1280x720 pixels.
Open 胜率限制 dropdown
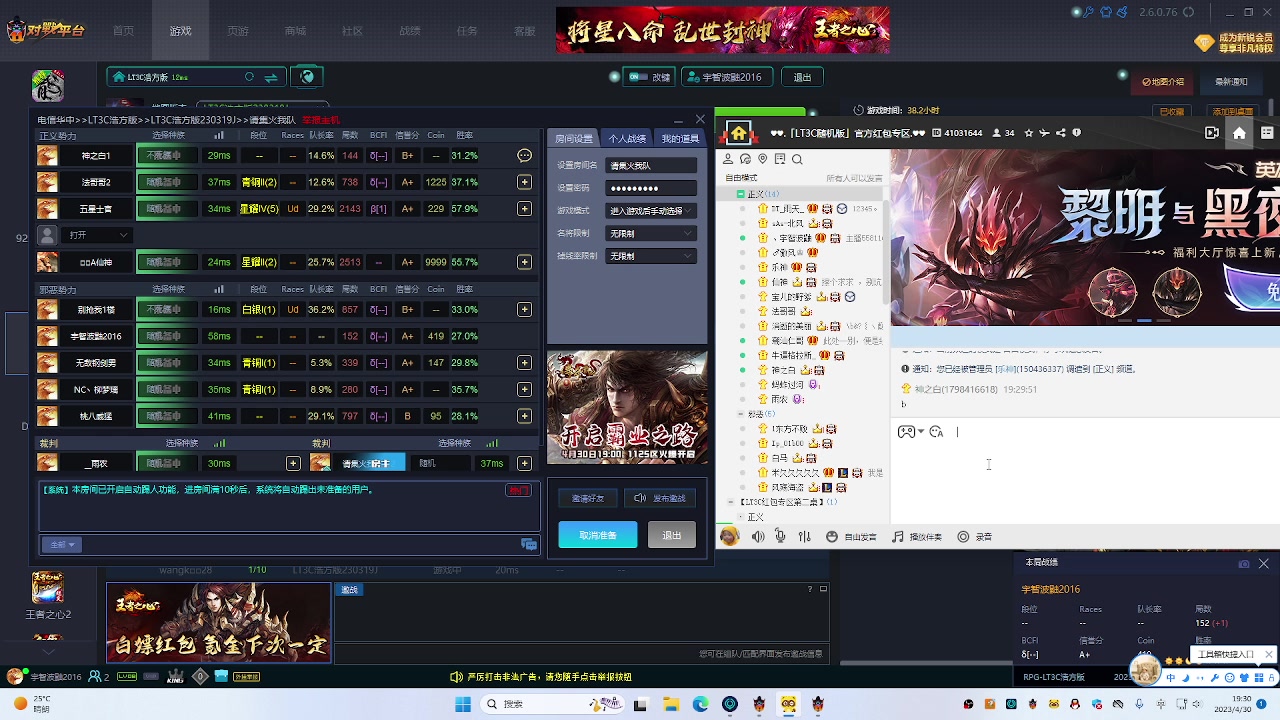click(651, 256)
